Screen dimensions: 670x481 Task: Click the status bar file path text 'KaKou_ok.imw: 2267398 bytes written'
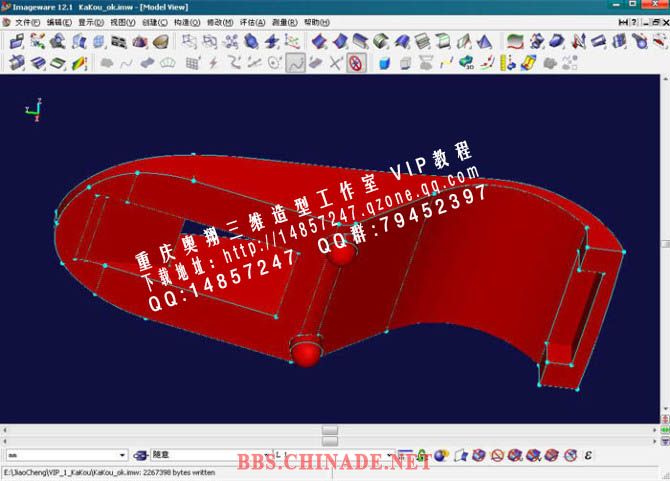pyautogui.click(x=154, y=472)
